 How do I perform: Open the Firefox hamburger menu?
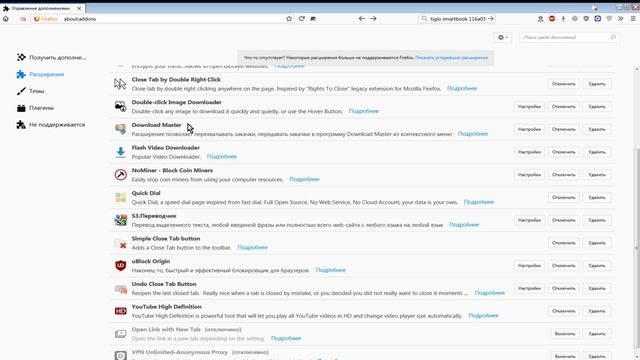click(633, 19)
